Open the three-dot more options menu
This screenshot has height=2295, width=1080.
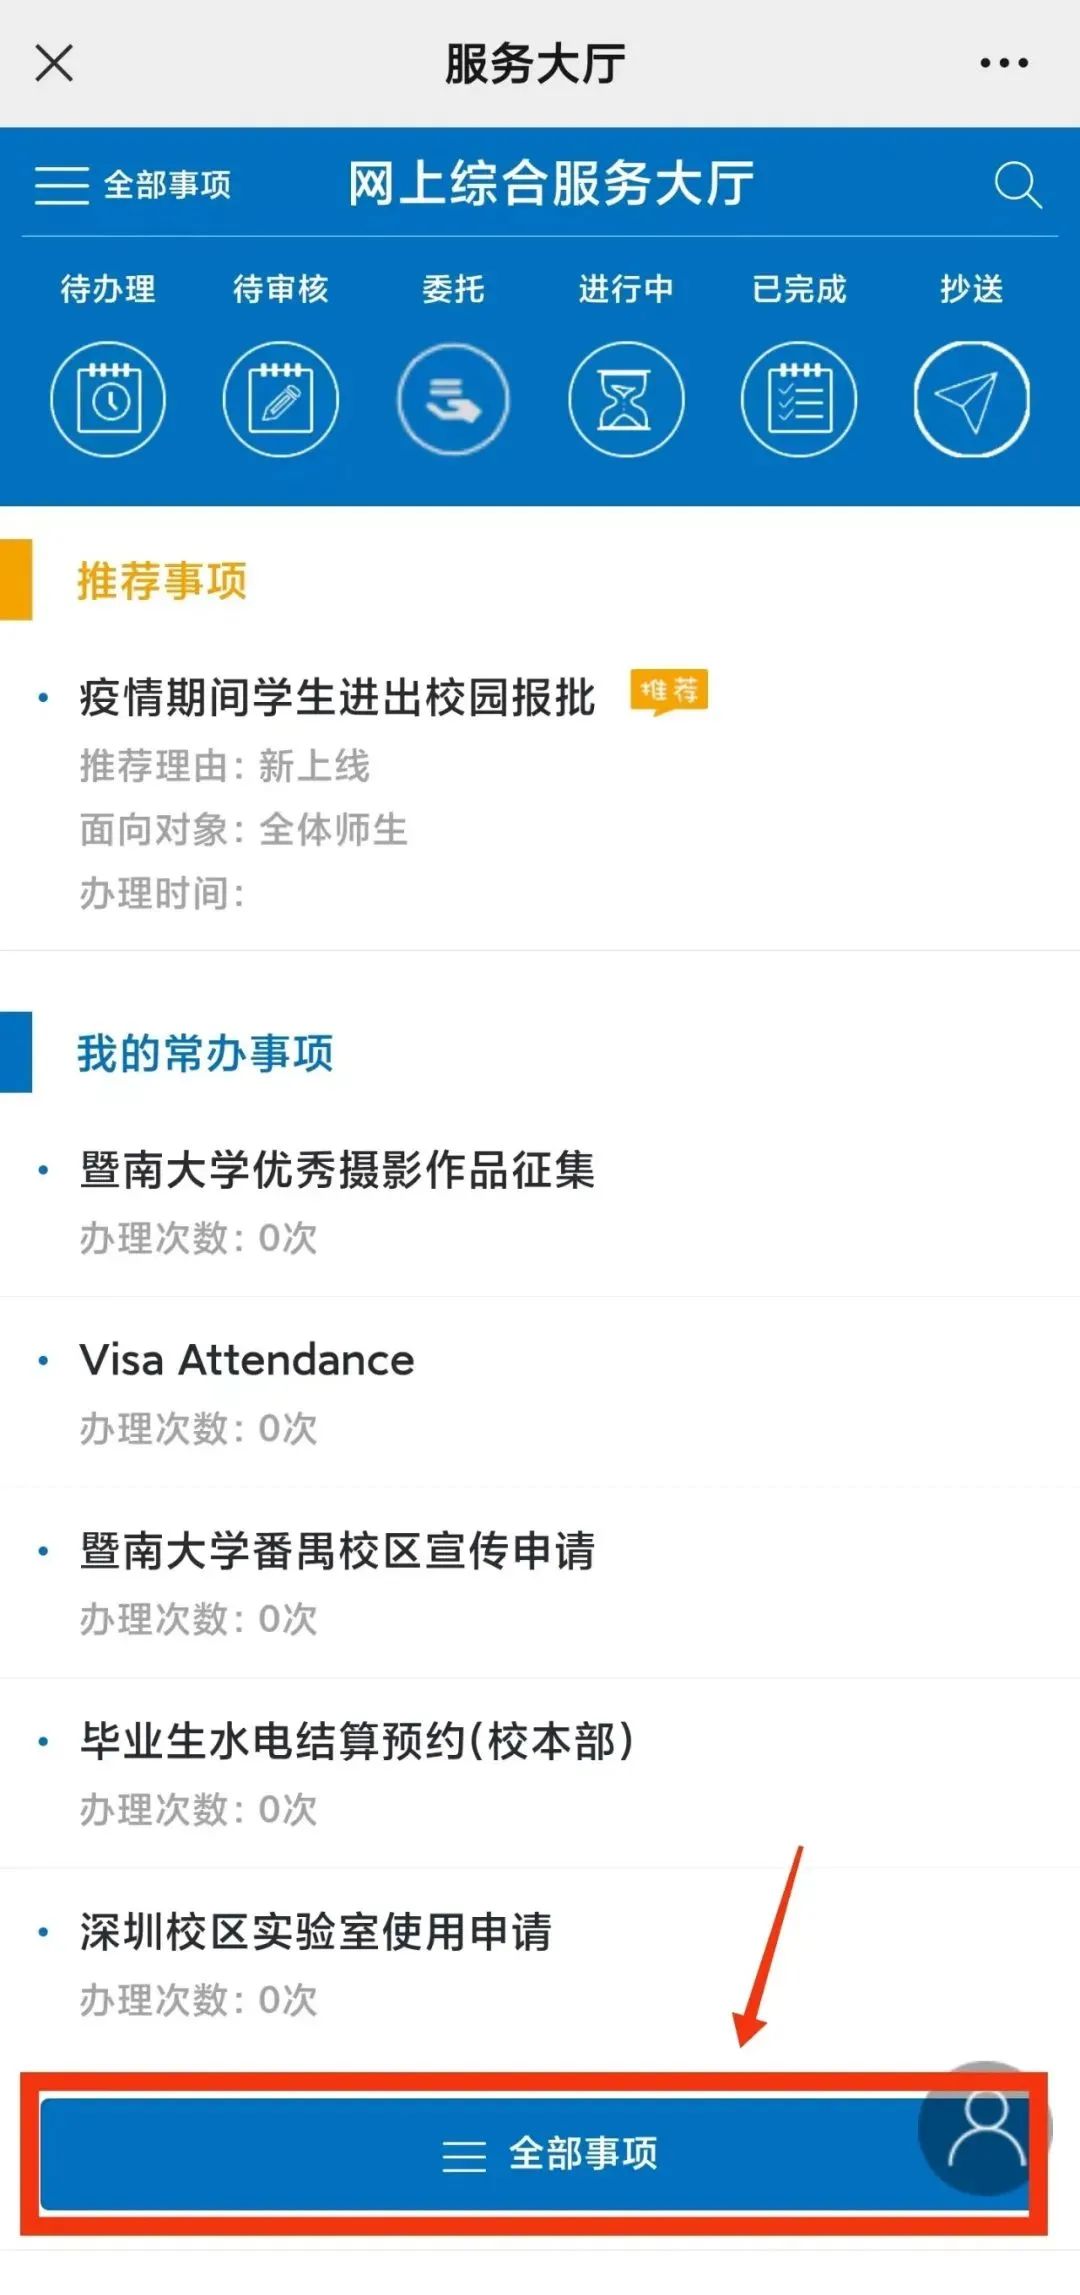pos(1004,63)
